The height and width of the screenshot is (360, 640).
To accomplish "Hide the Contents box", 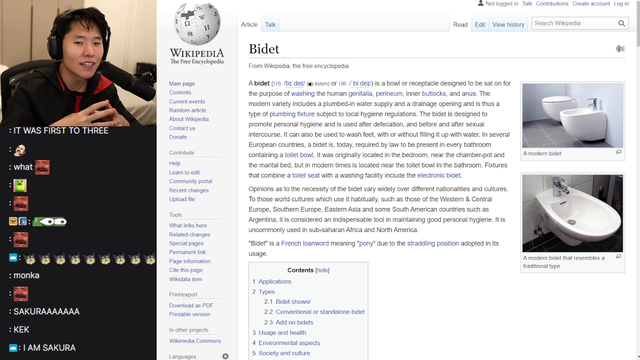I will (322, 270).
